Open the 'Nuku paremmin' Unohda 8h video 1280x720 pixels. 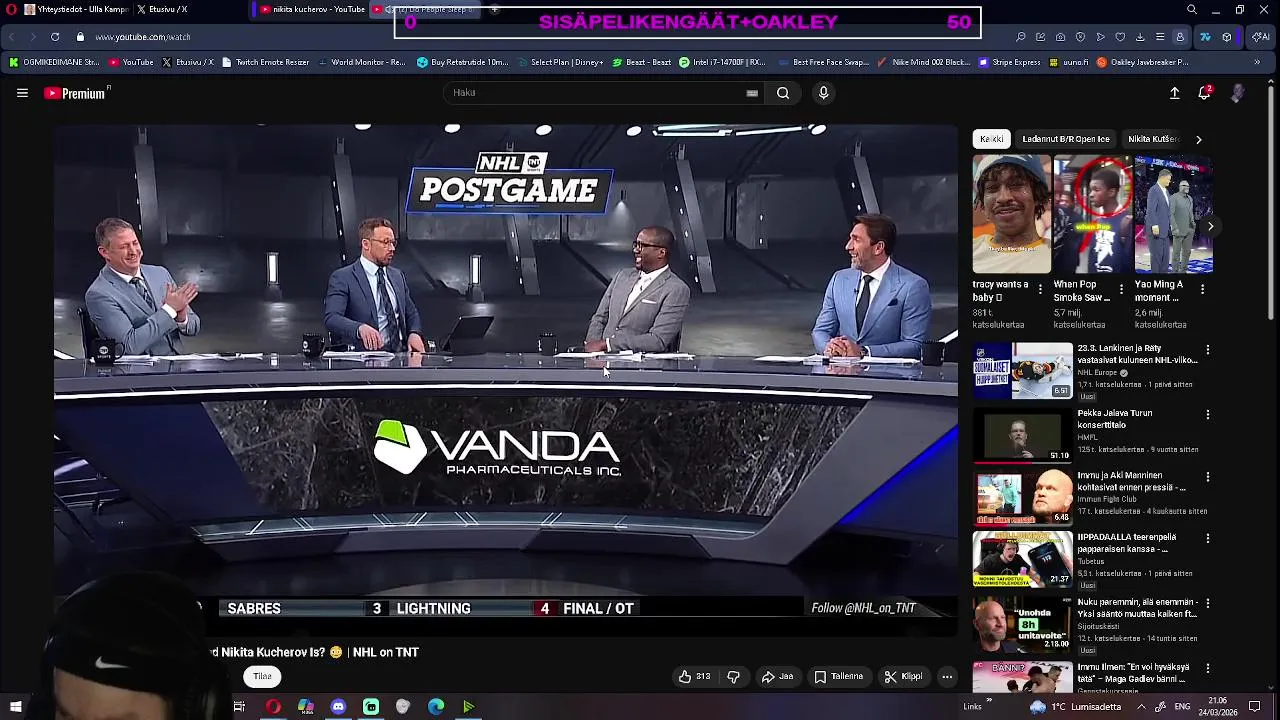[x=1023, y=624]
